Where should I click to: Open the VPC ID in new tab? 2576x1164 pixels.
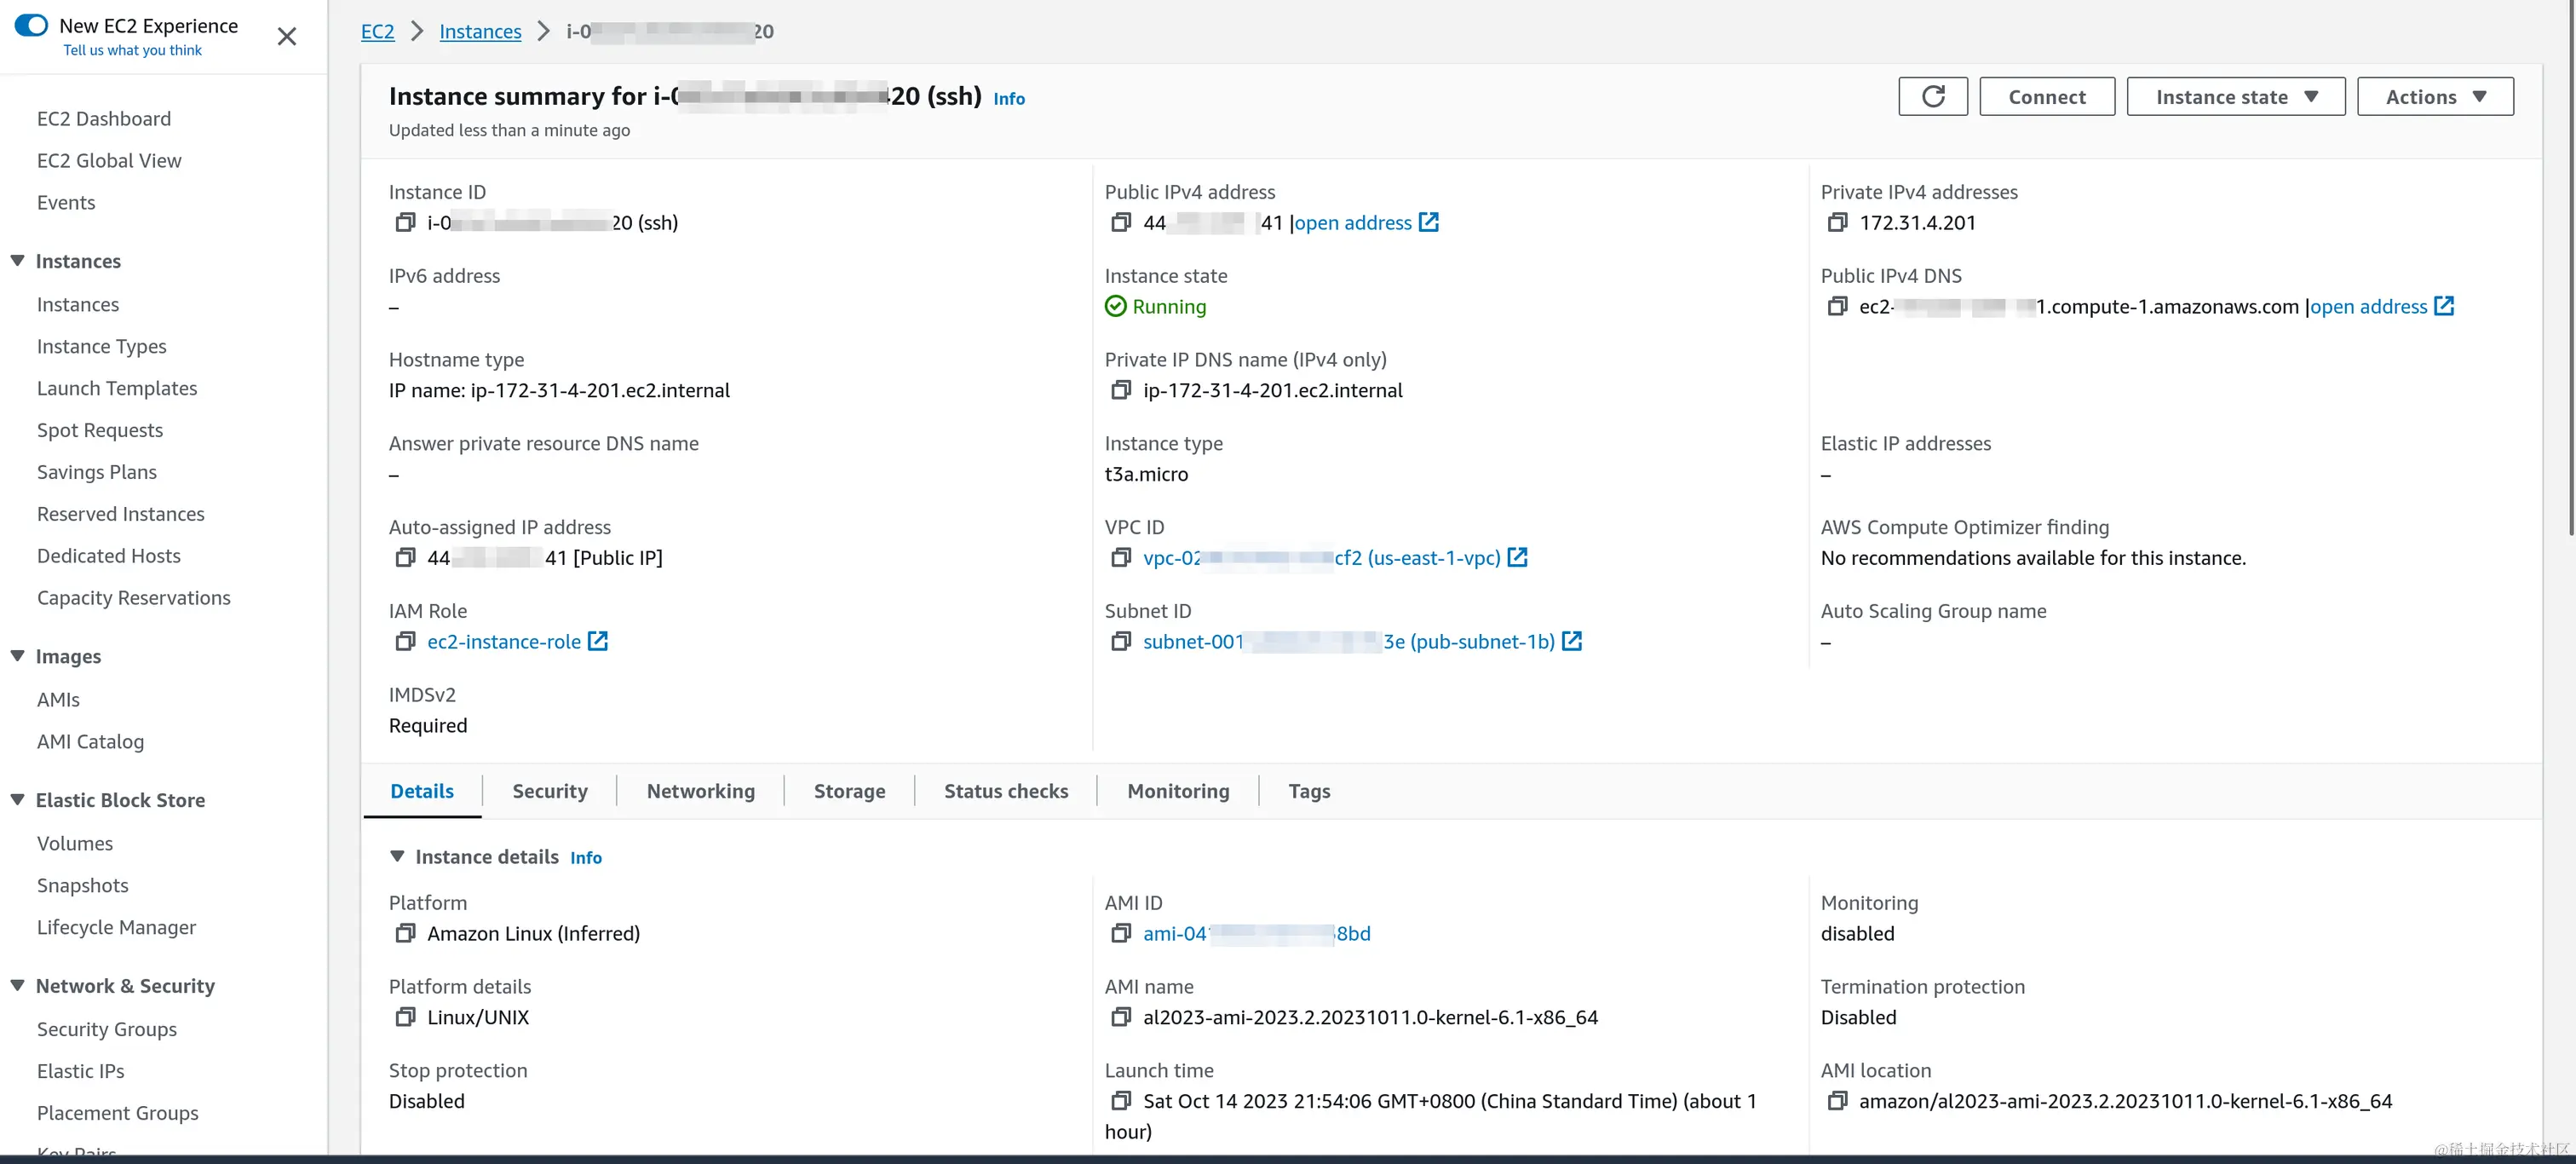[x=1518, y=557]
